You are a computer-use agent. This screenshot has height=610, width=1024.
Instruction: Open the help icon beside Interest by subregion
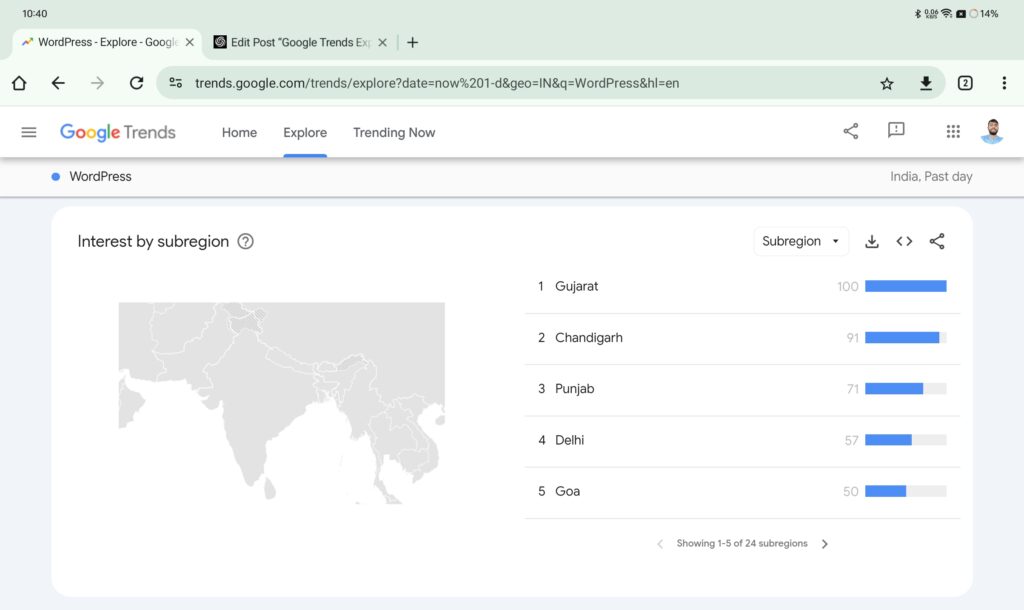[245, 241]
